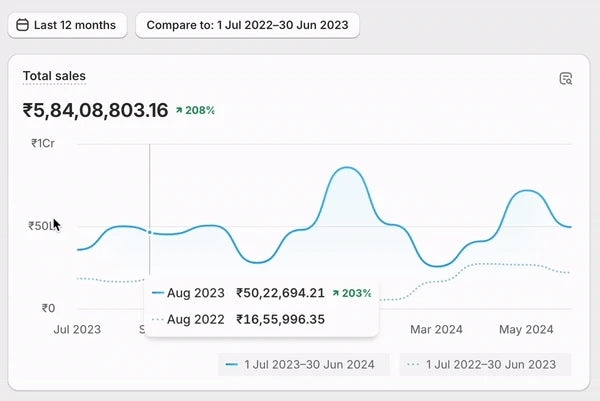Viewport: 600px width, 401px height.
Task: Click the dotted line swatch in the legend
Action: [413, 365]
